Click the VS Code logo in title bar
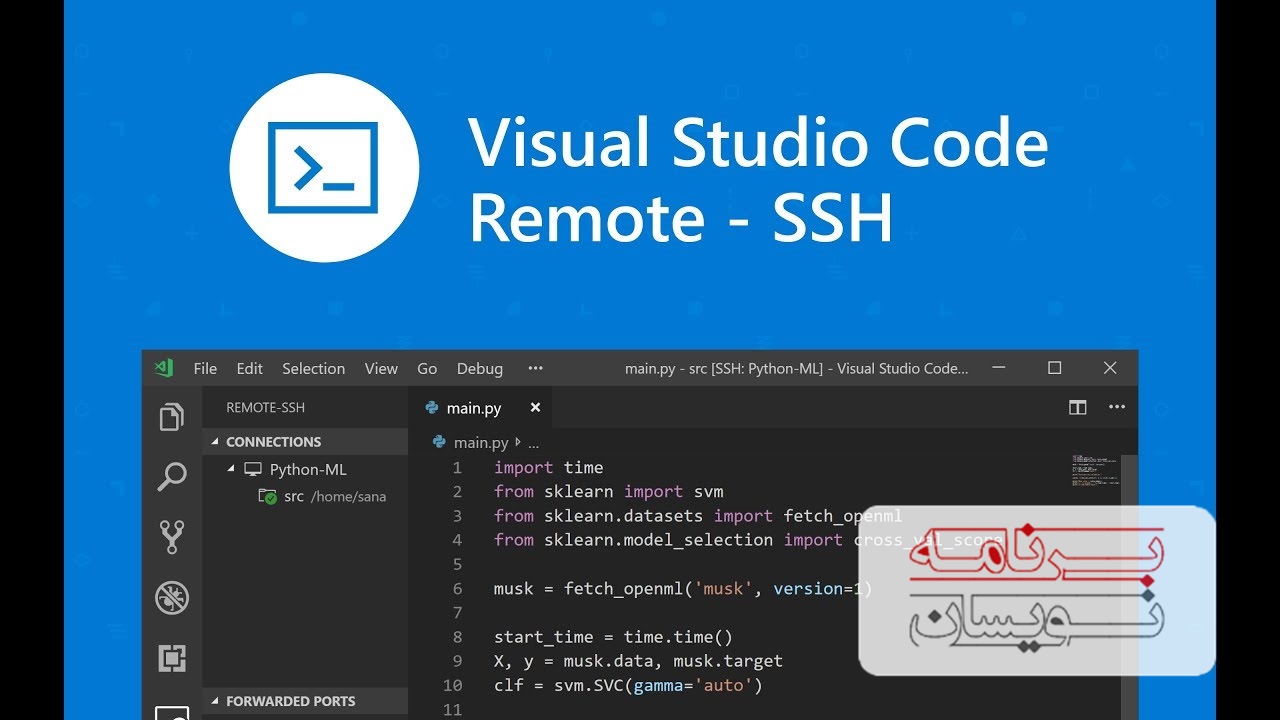 (x=164, y=368)
